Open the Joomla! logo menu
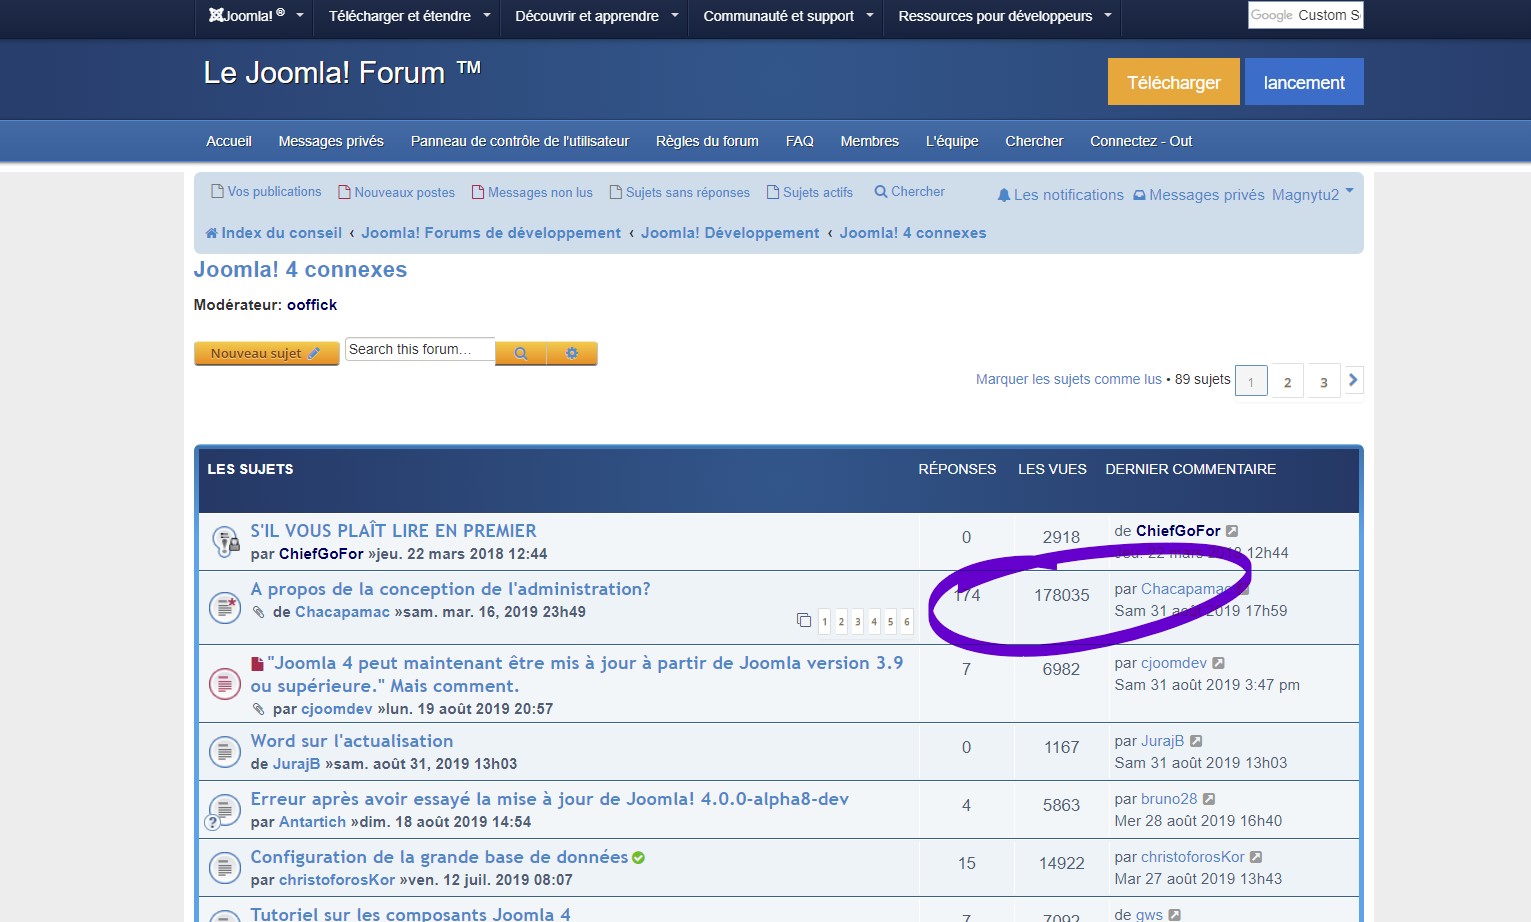 coord(255,16)
